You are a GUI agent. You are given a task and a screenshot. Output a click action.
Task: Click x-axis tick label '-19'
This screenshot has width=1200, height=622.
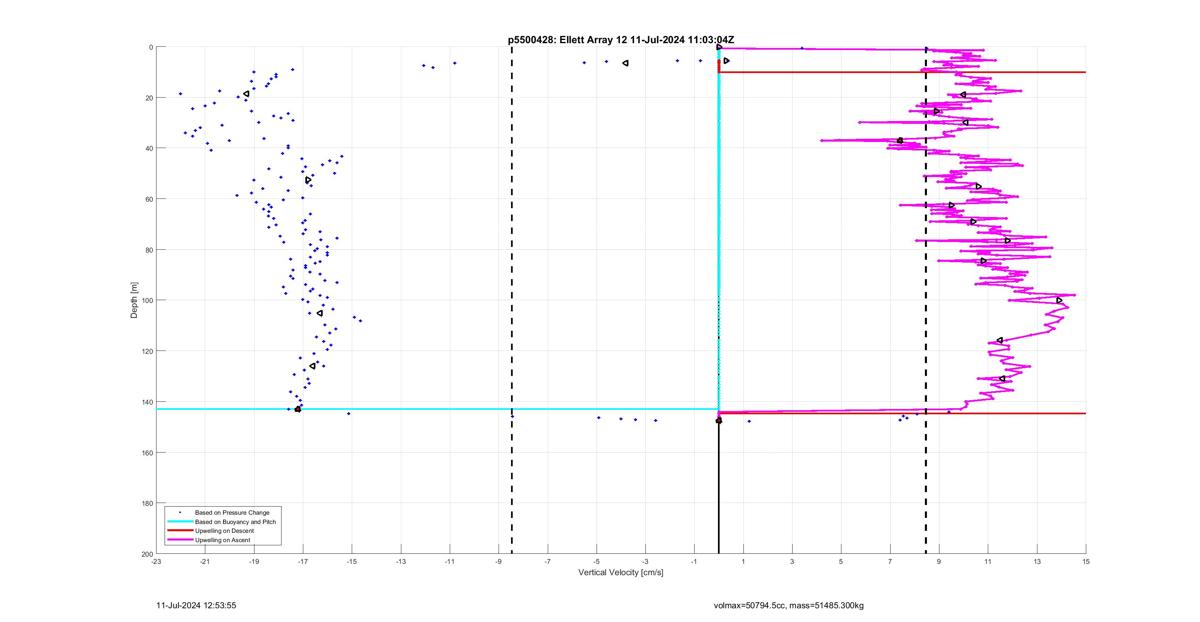point(254,562)
